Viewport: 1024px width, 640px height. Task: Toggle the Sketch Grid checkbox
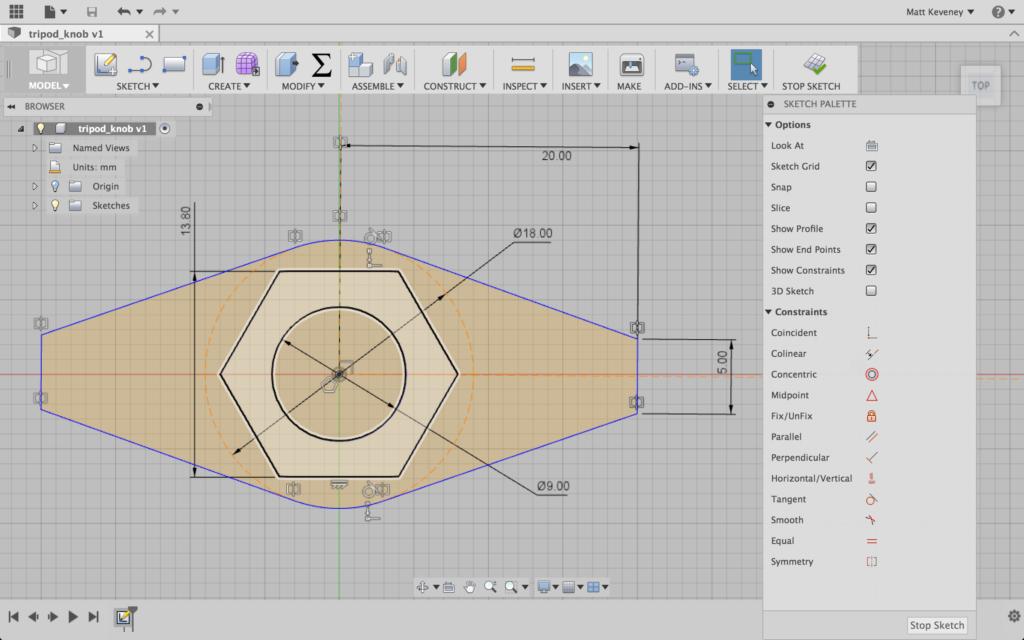coord(871,167)
